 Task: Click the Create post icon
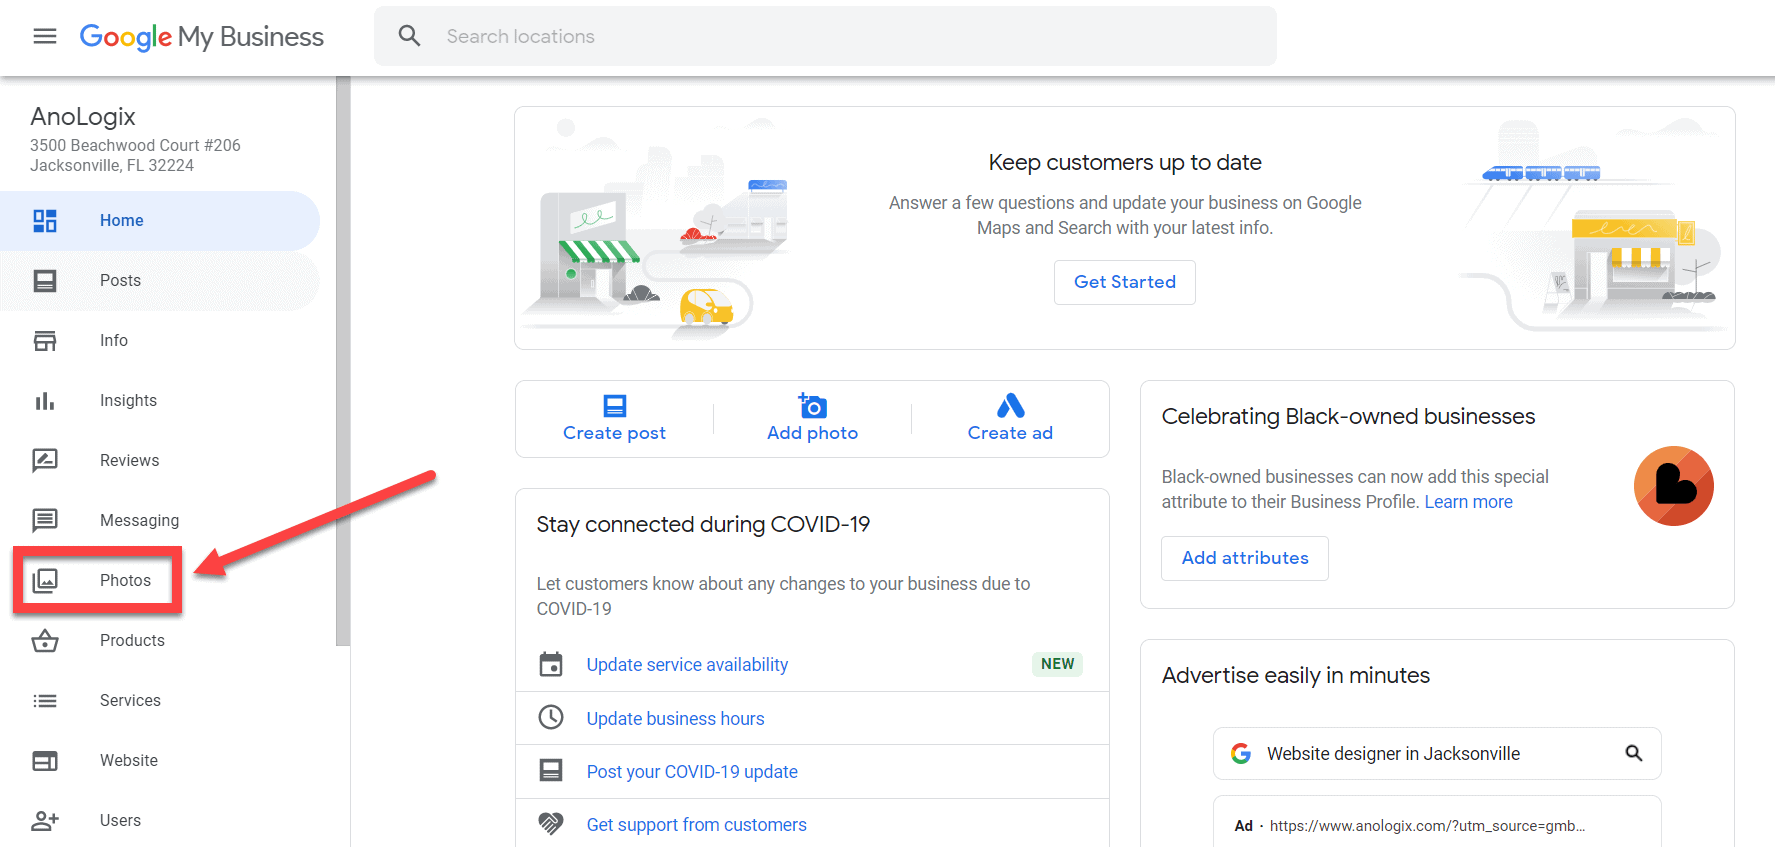pos(614,405)
